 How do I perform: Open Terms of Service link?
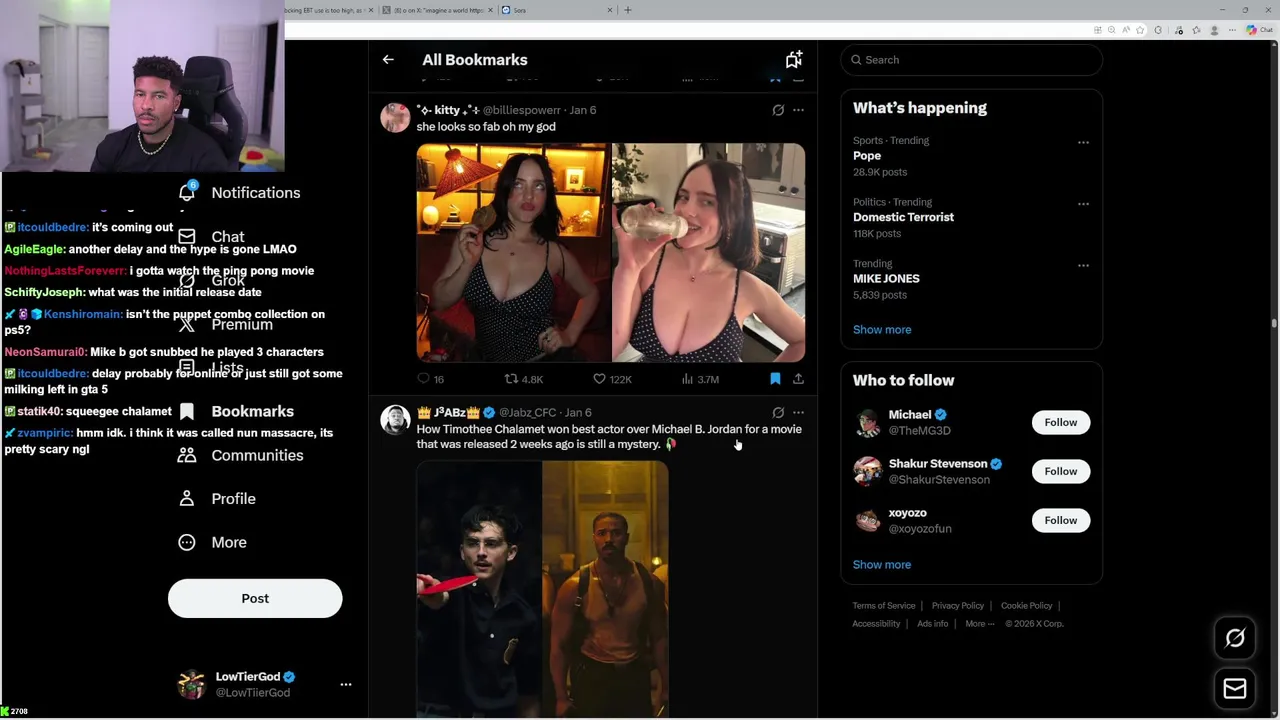point(884,606)
